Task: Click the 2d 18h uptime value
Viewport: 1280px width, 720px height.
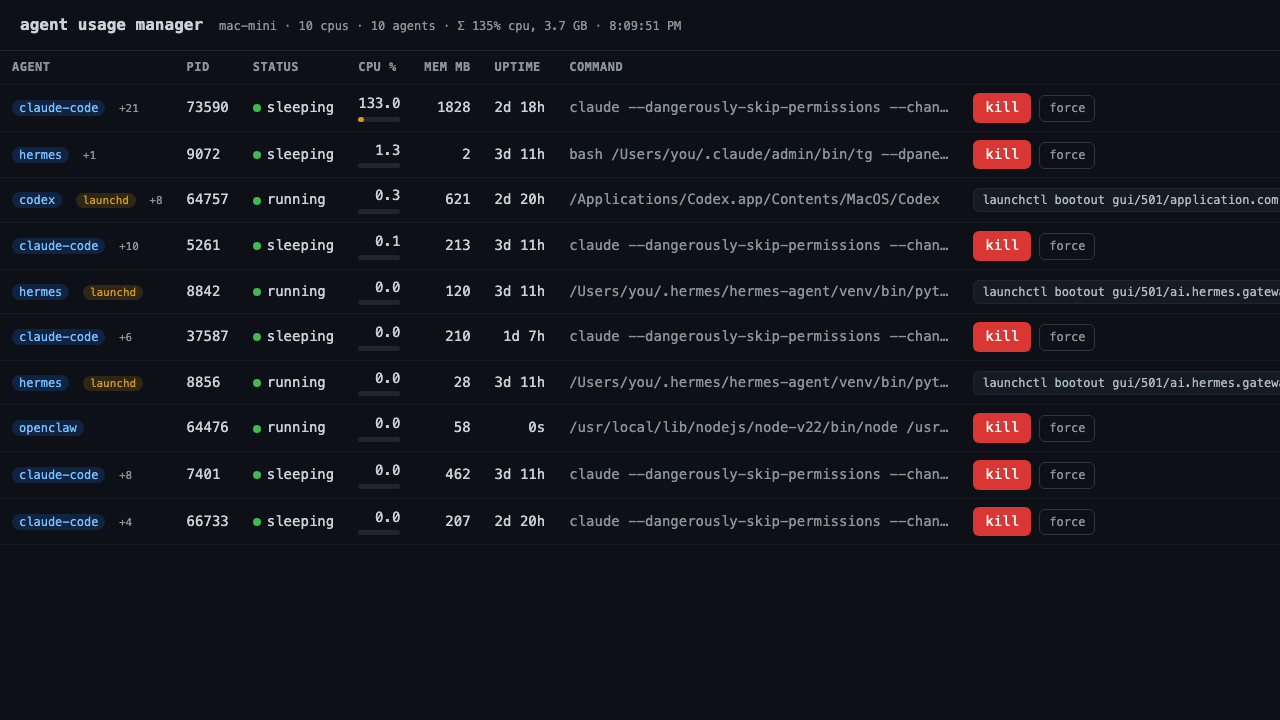Action: click(x=520, y=107)
